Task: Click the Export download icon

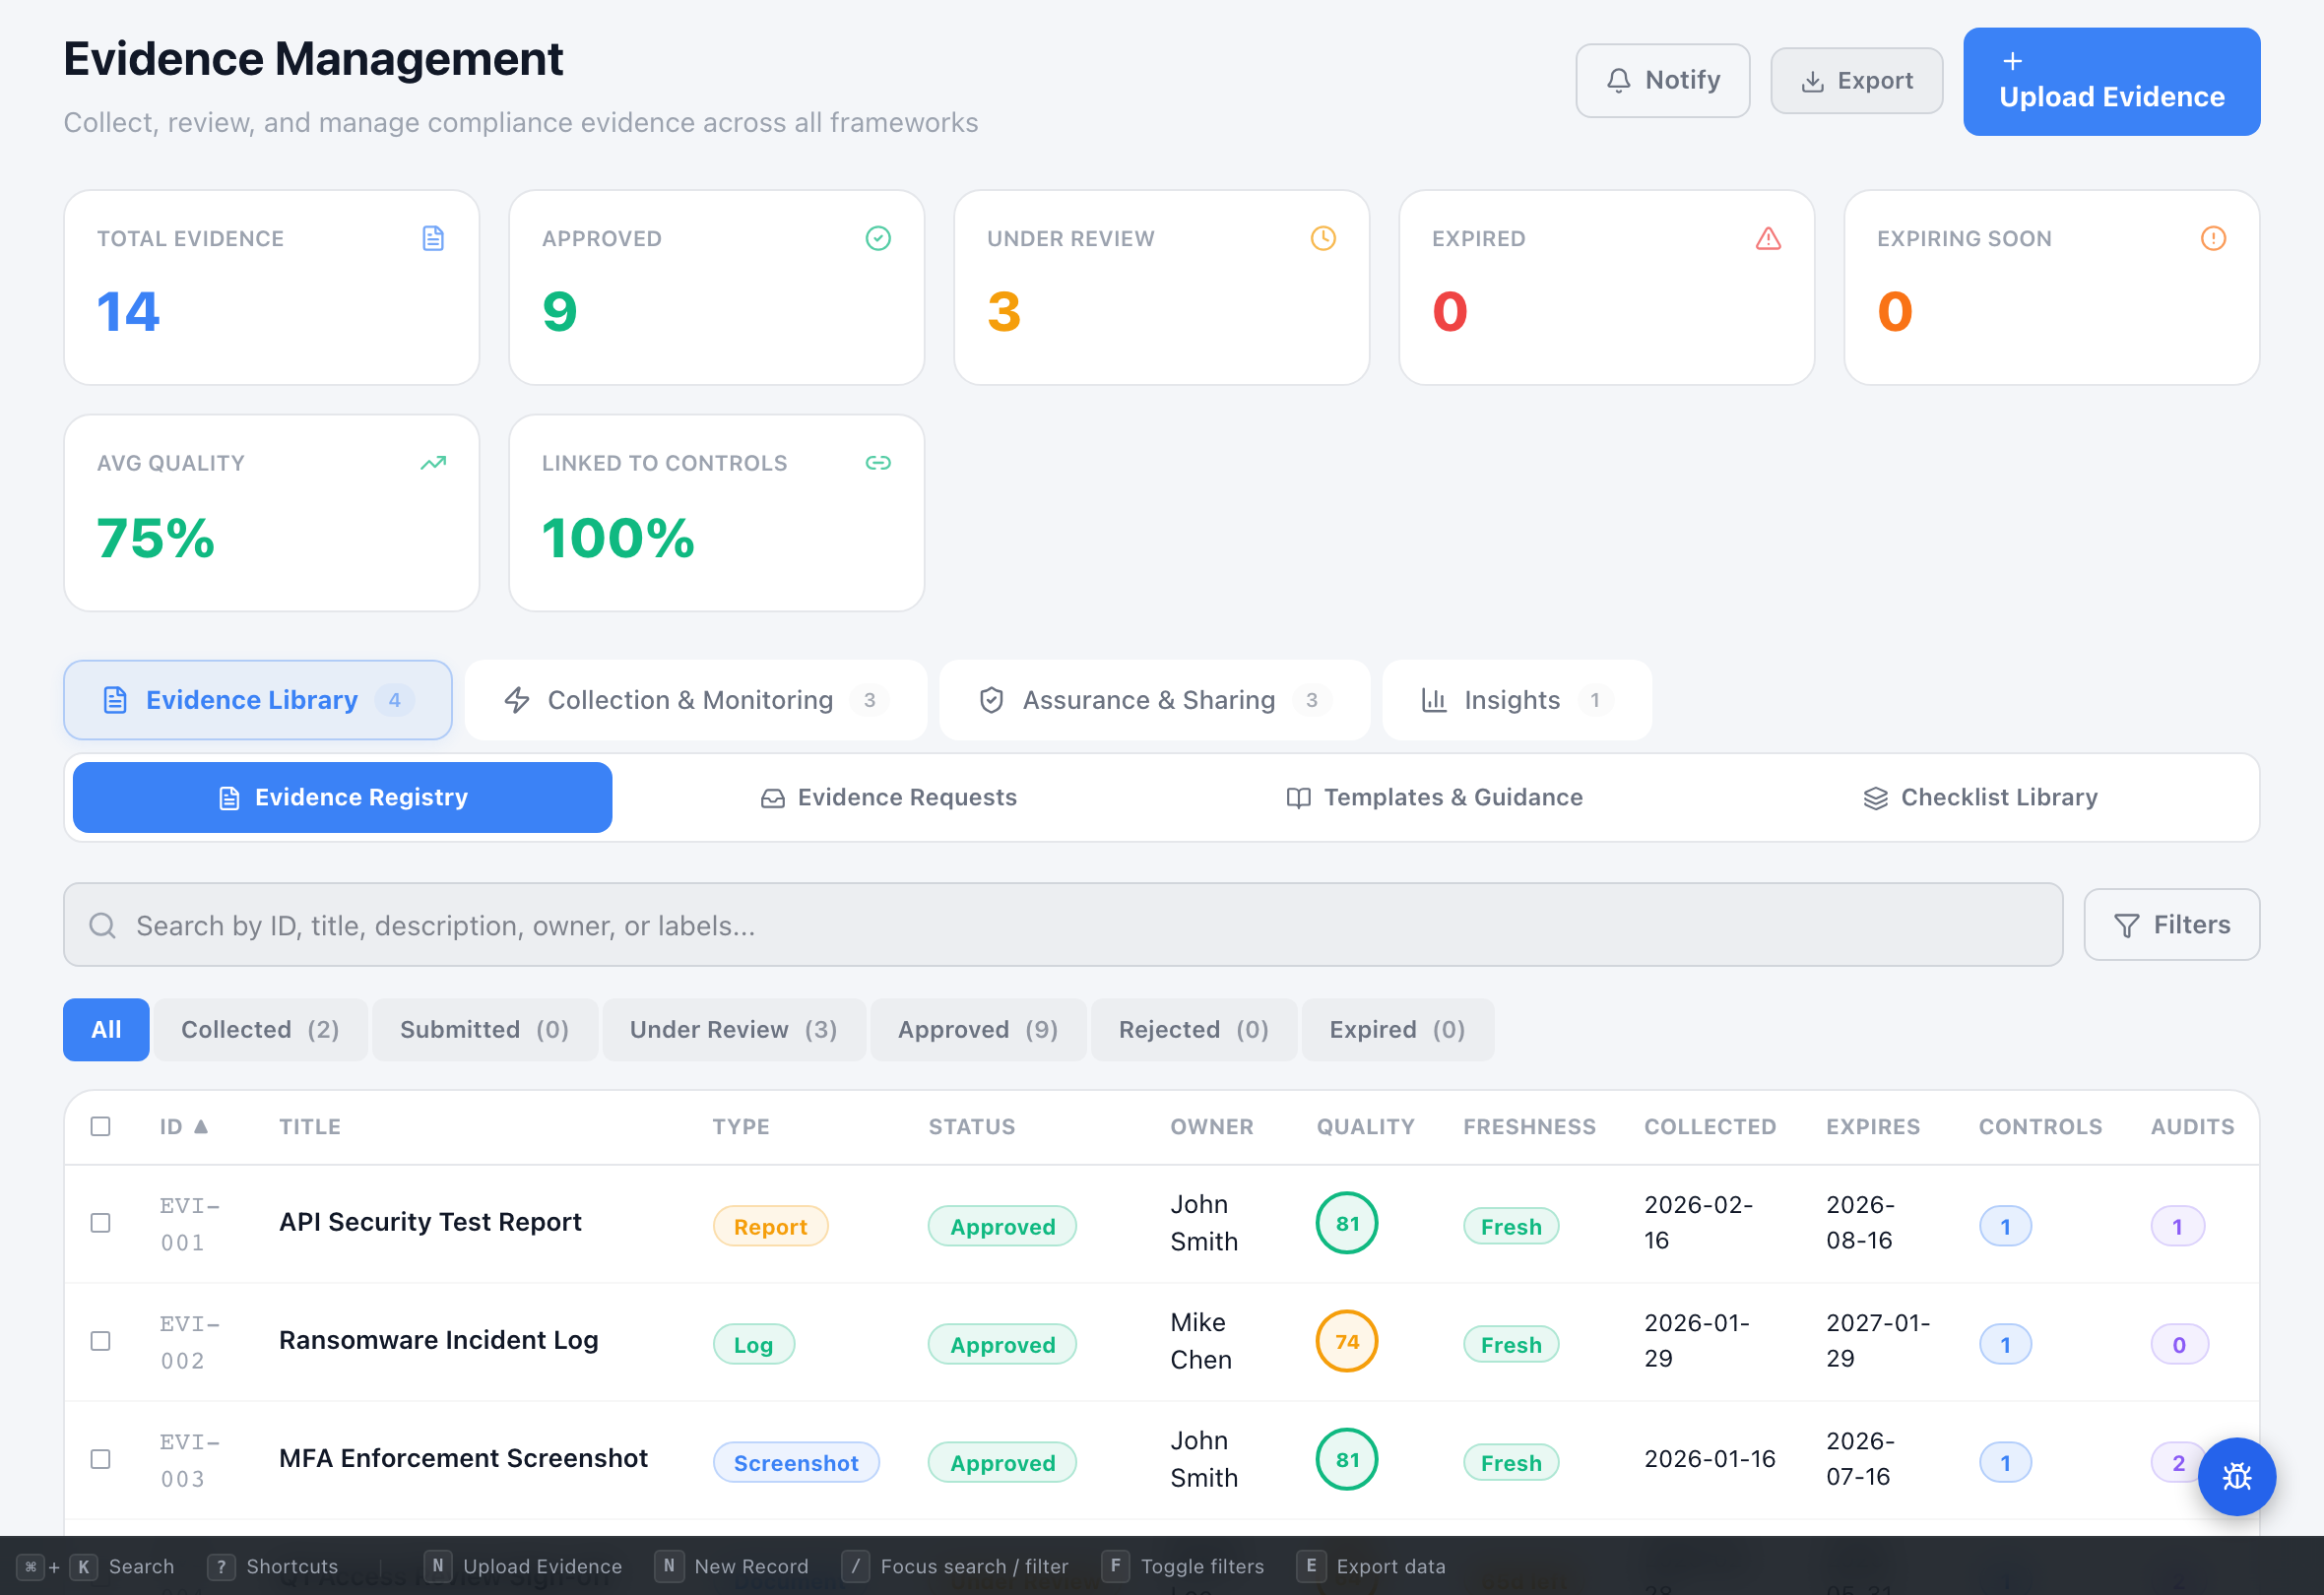Action: tap(1812, 80)
